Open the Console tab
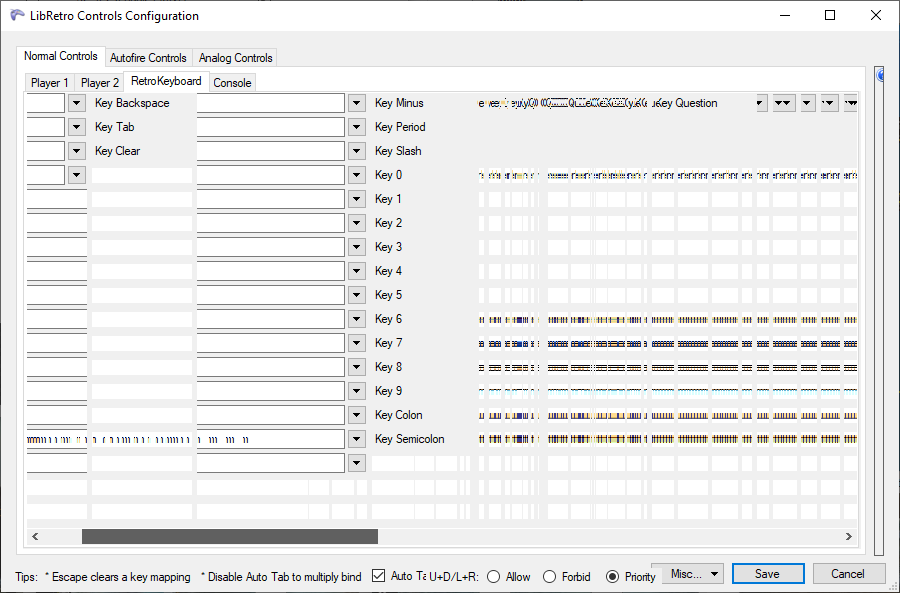This screenshot has height=593, width=900. click(x=232, y=82)
